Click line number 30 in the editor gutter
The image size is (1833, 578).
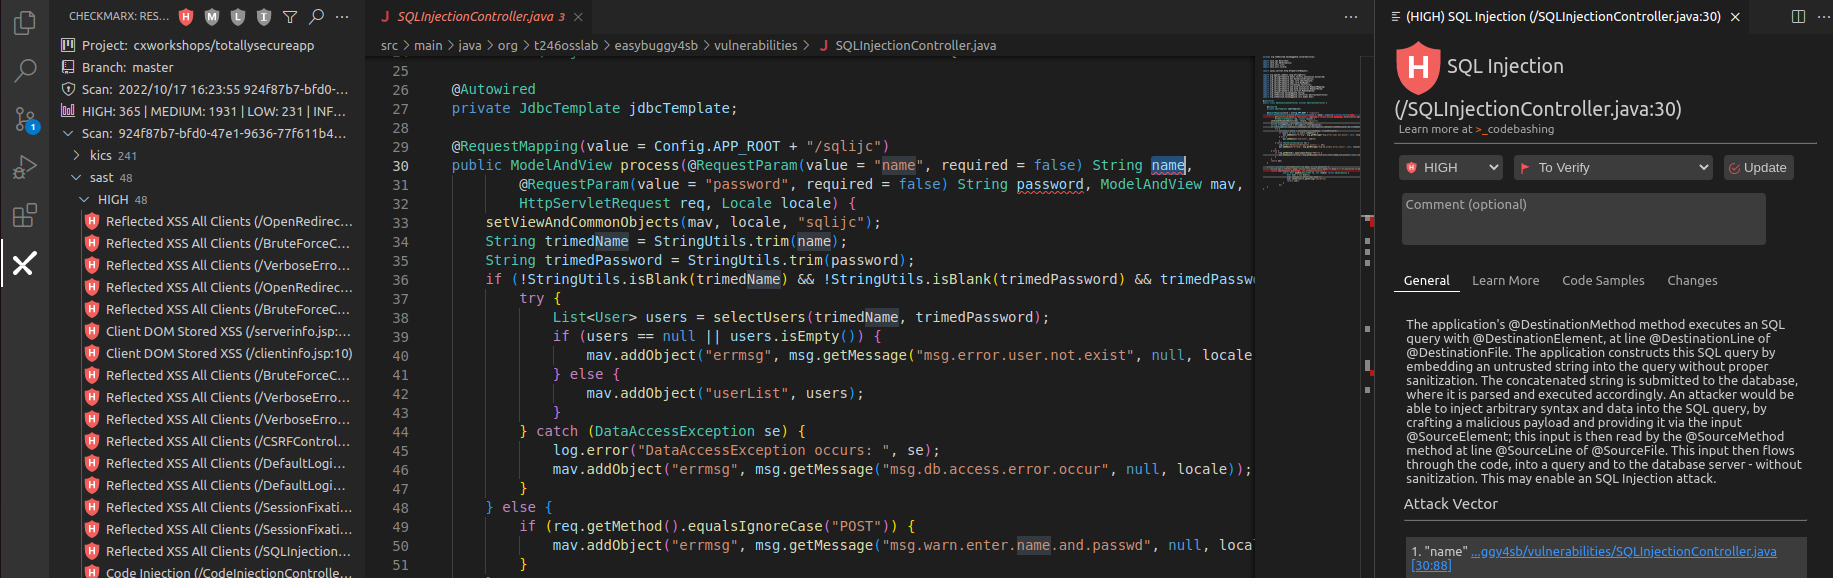click(x=400, y=166)
